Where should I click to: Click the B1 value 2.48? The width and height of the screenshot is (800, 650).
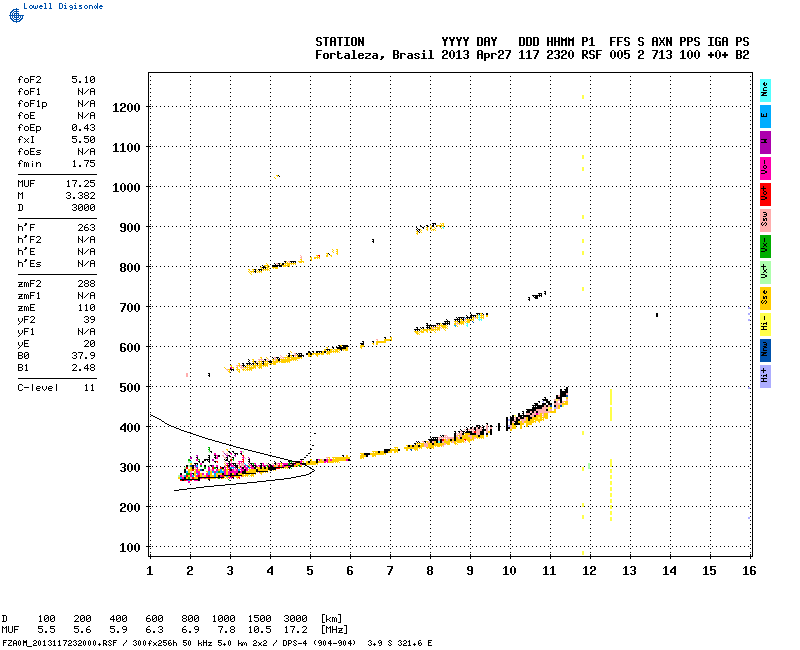pyautogui.click(x=83, y=368)
